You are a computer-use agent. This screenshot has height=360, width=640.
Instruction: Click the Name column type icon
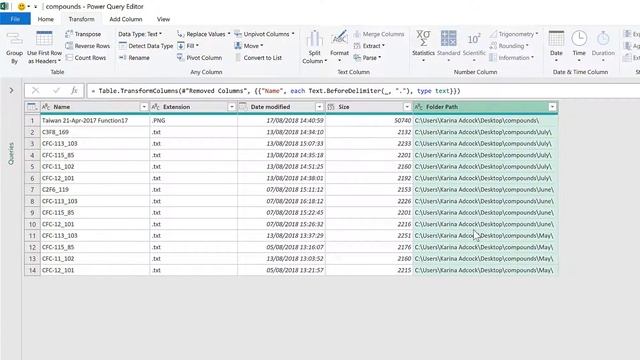pyautogui.click(x=46, y=107)
